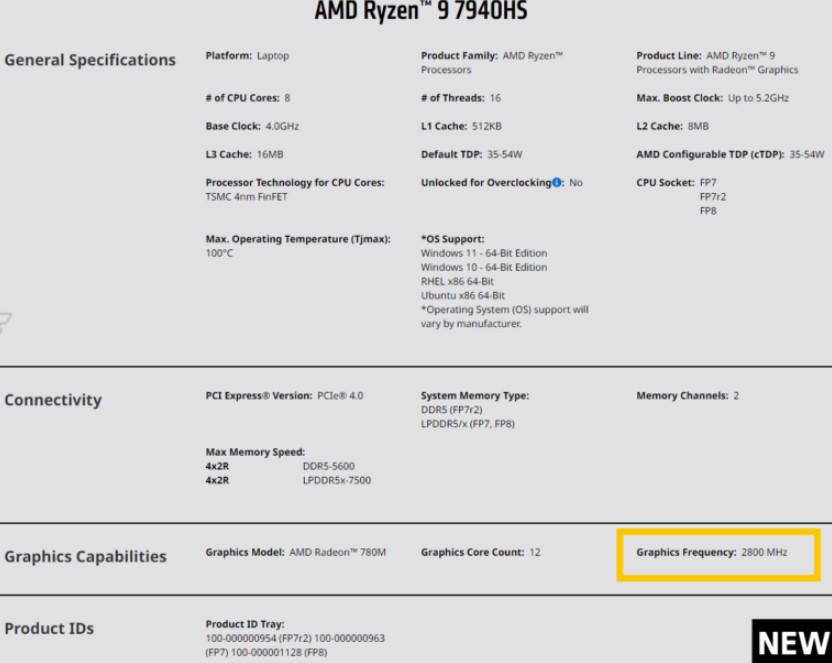The width and height of the screenshot is (832, 663).
Task: Click the Max Memory Speed label
Action: pyautogui.click(x=255, y=452)
